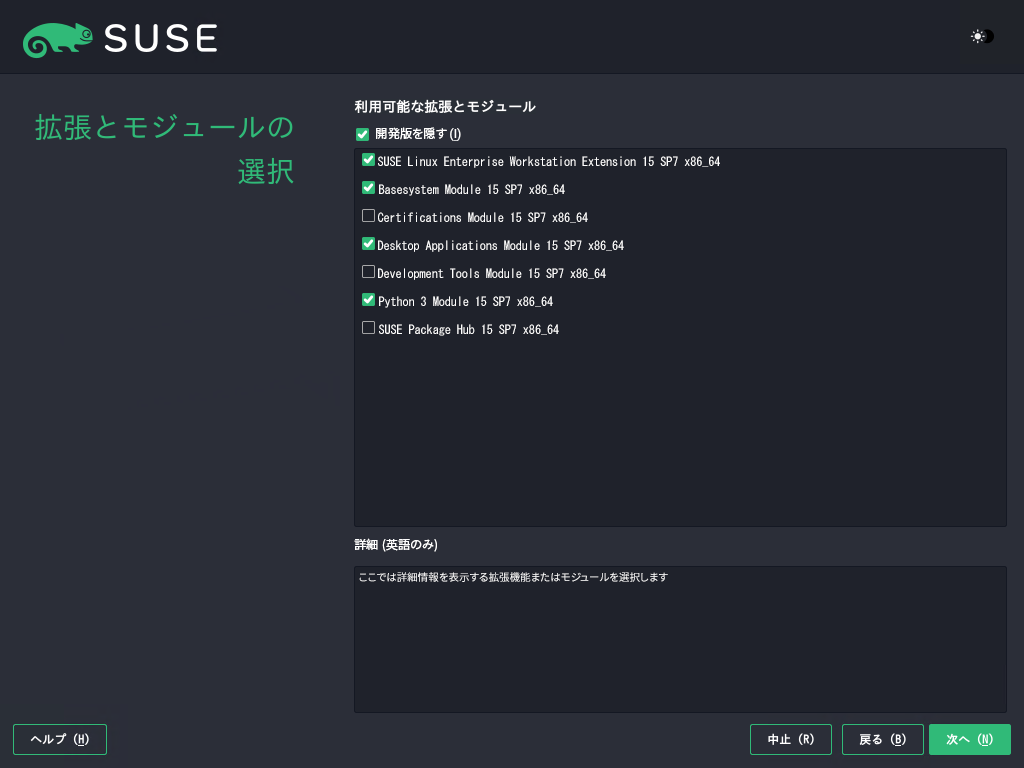Click the 中止 (R) abort button
Screen dimensions: 1024x768
791,739
